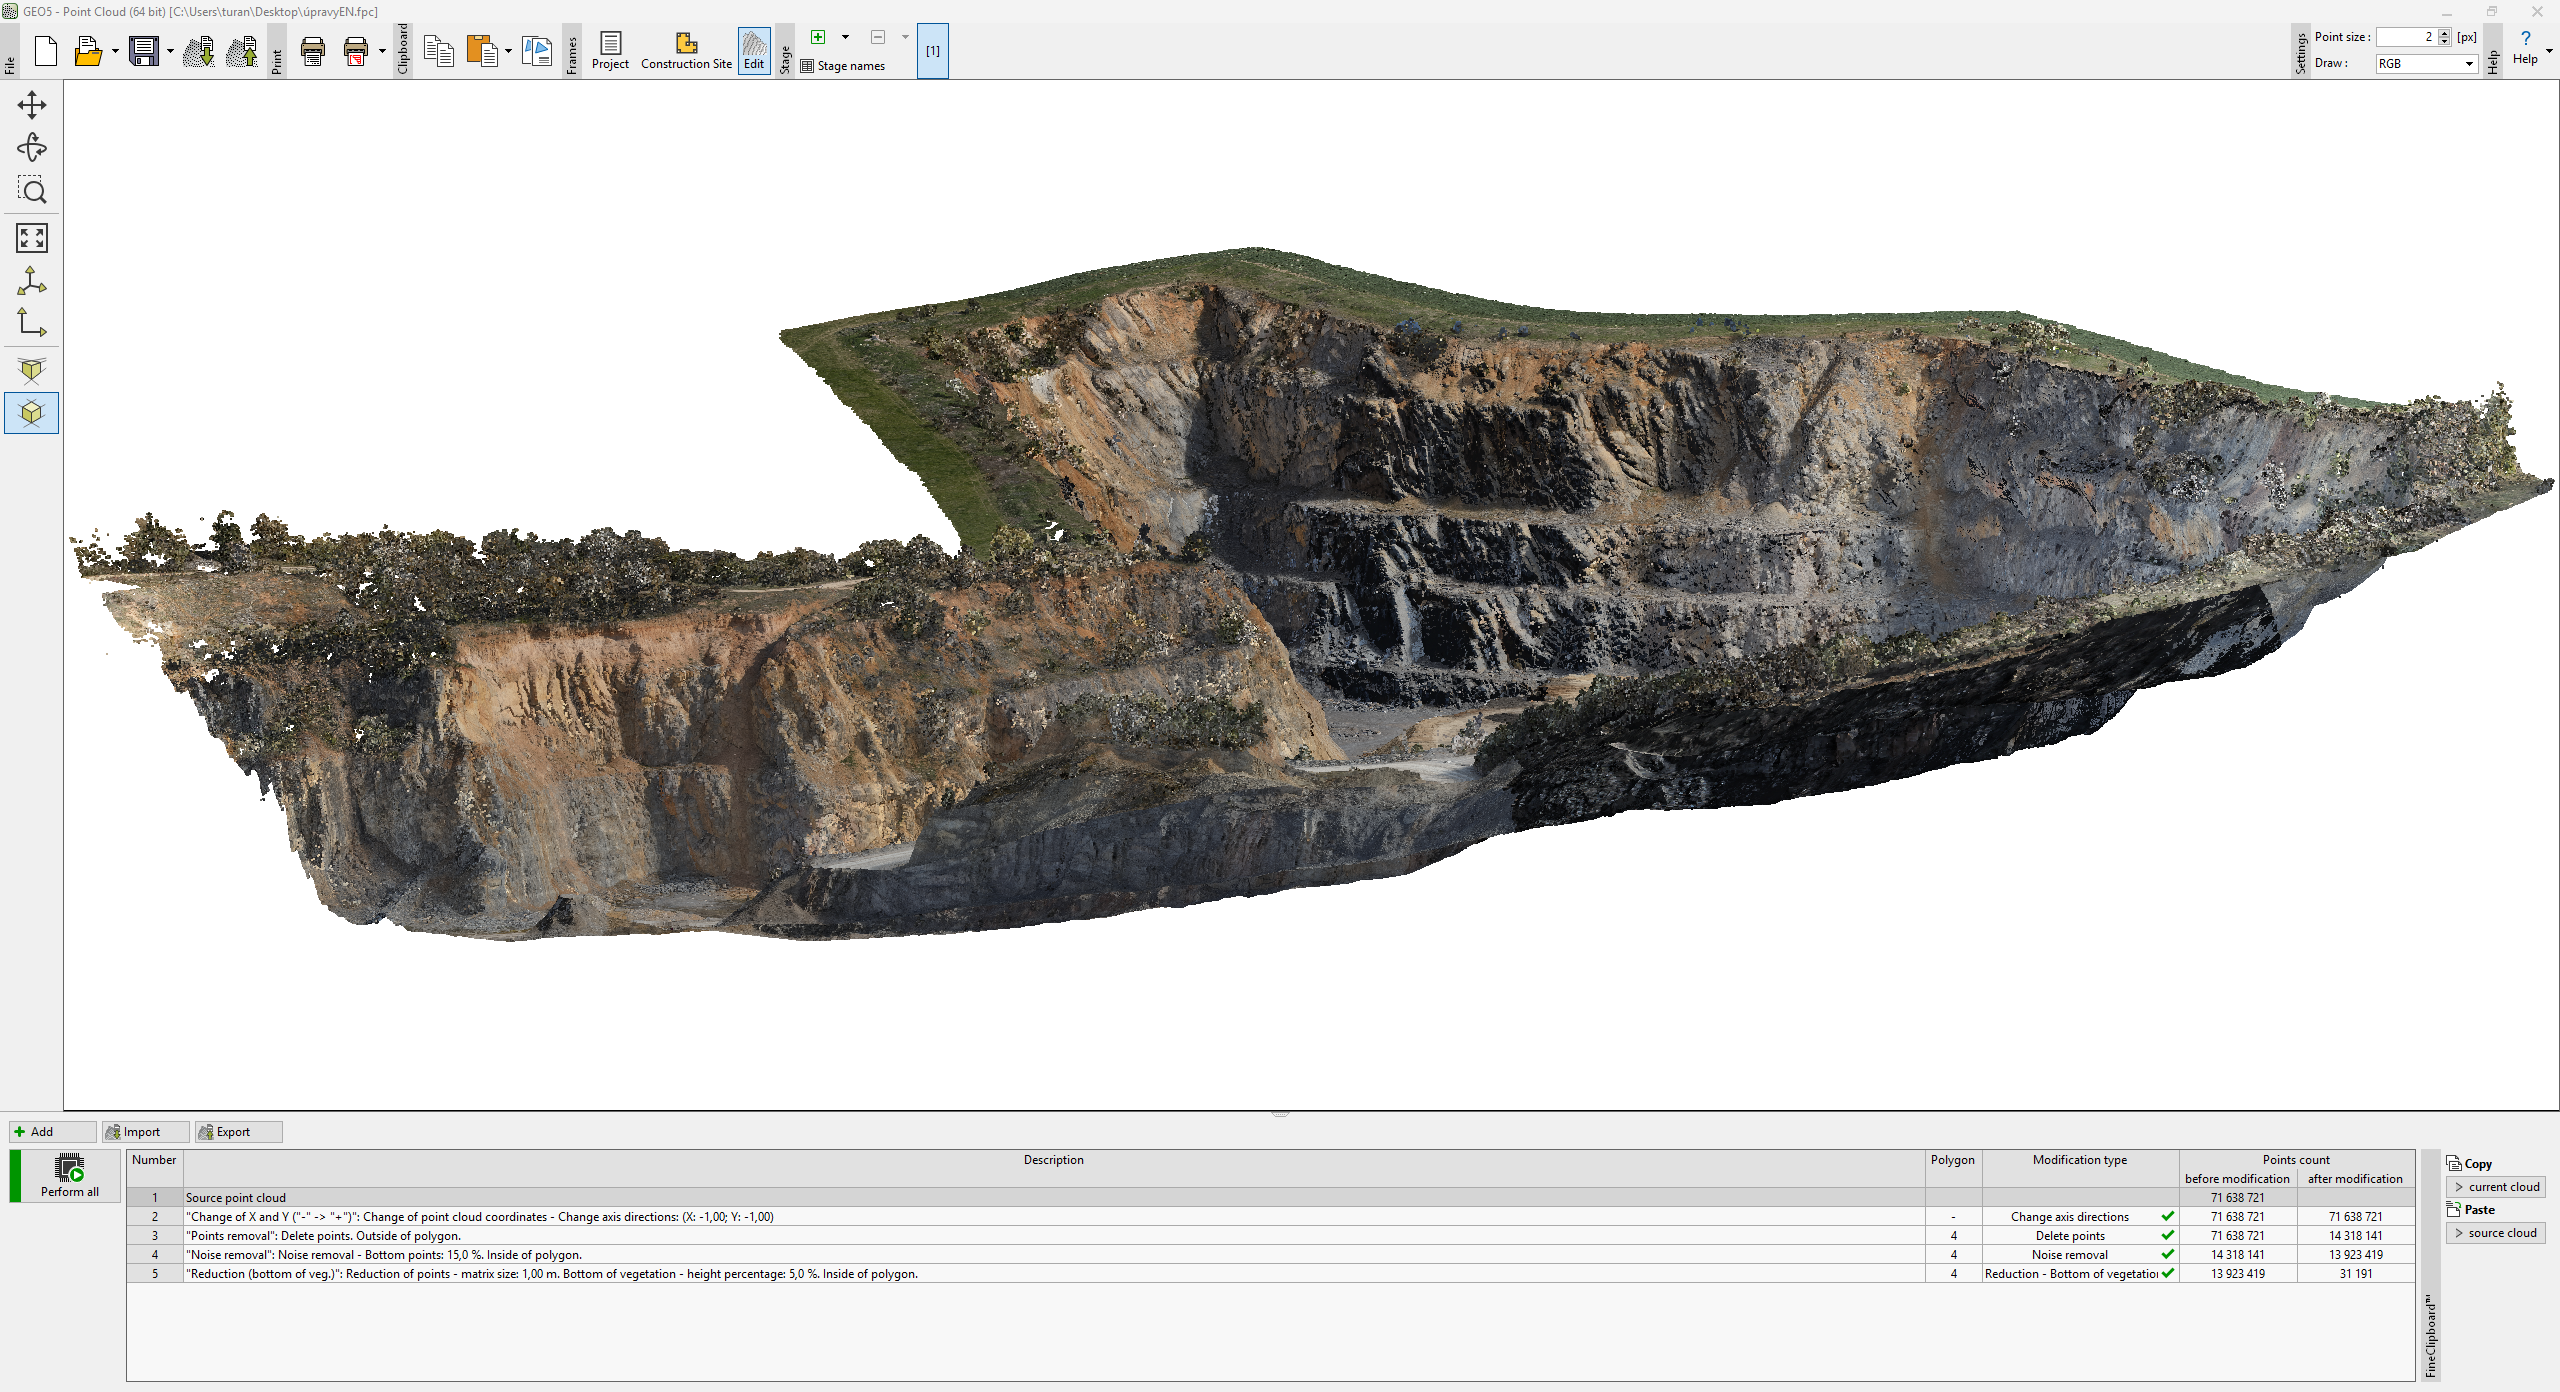Toggle the highlighted 3D cube view mode

[x=32, y=413]
